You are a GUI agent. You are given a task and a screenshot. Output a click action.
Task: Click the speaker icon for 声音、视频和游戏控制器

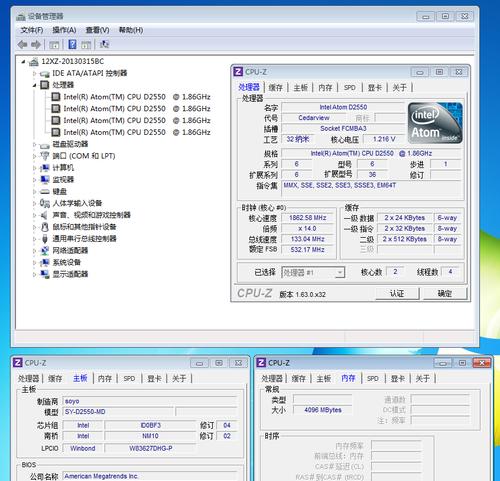[x=45, y=215]
